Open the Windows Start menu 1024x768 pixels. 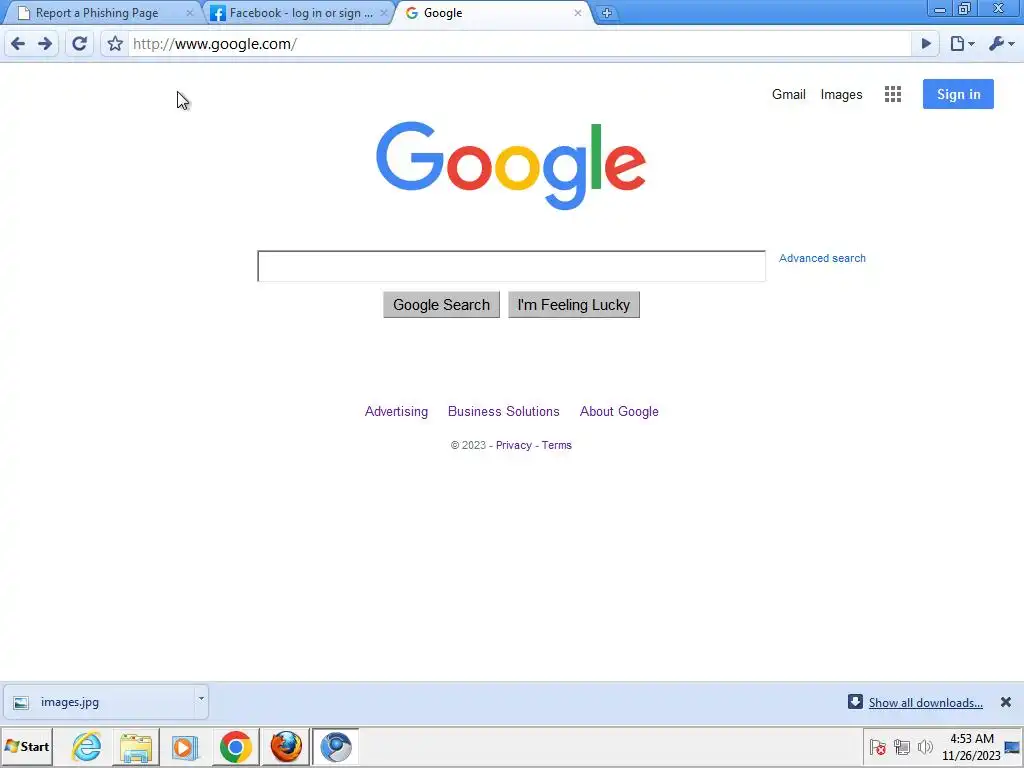[27, 746]
